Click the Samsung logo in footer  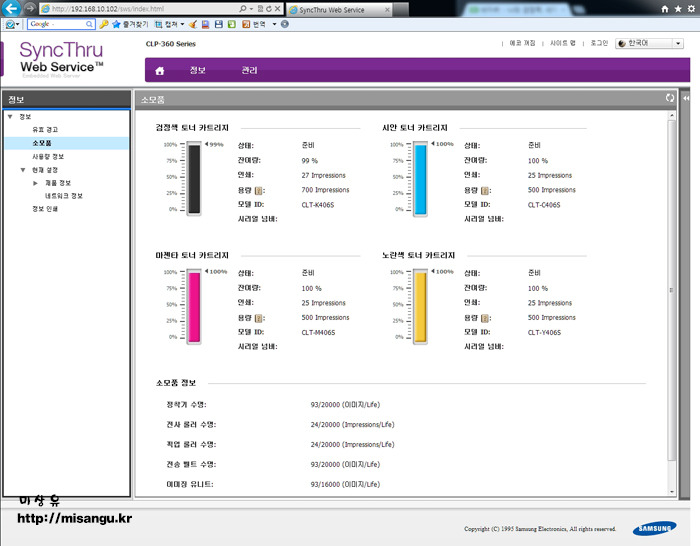click(x=654, y=529)
